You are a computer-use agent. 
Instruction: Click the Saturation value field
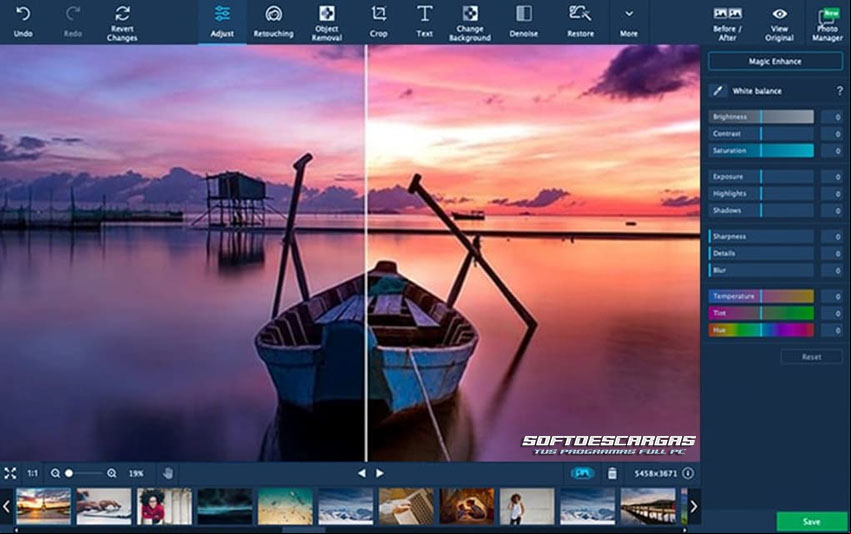(831, 150)
